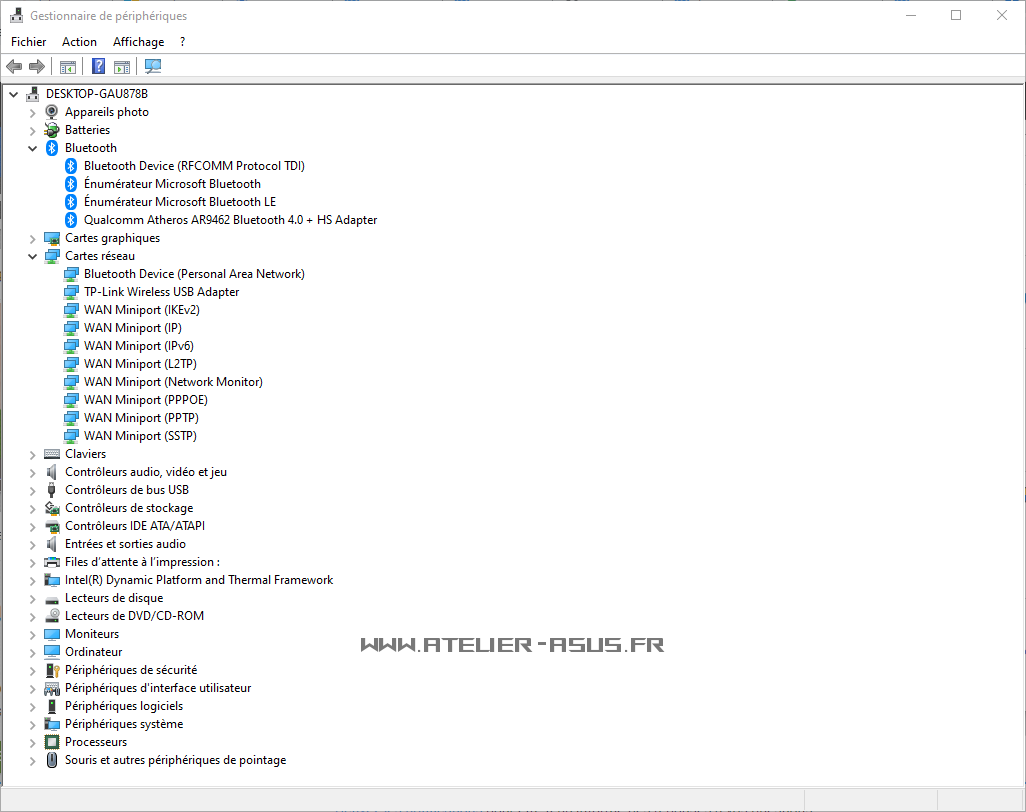Viewport: 1026px width, 812px height.
Task: Click the Souris et autres périphériques mouse icon
Action: click(x=52, y=760)
